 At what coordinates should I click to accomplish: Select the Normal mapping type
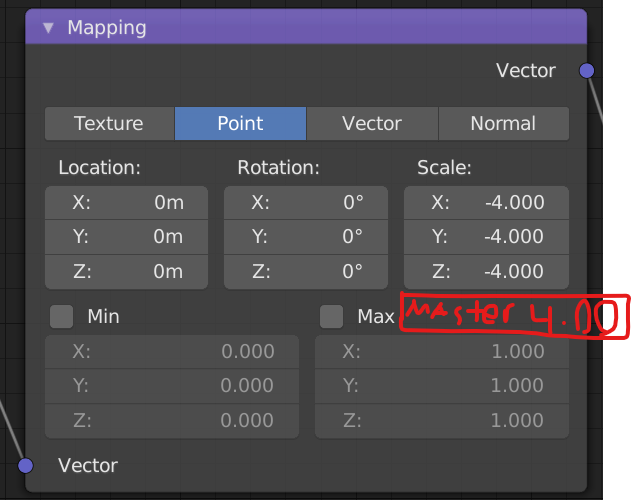[x=503, y=123]
